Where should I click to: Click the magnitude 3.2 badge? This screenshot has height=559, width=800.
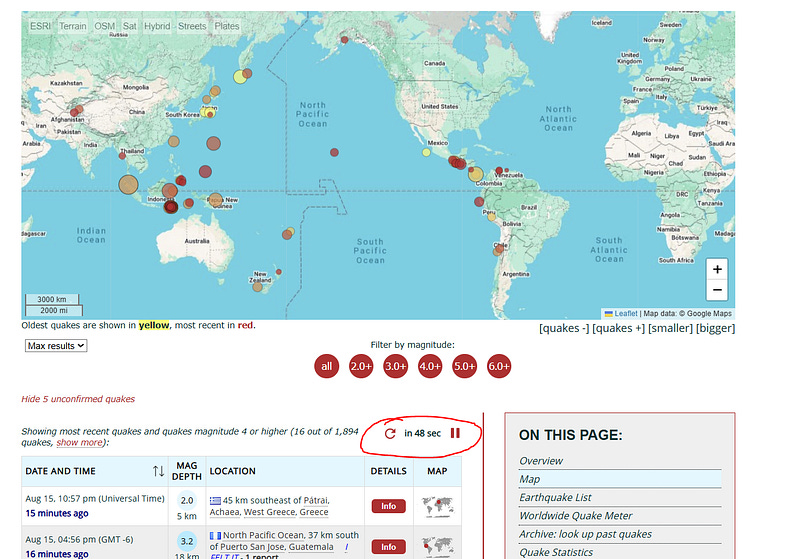pyautogui.click(x=187, y=541)
